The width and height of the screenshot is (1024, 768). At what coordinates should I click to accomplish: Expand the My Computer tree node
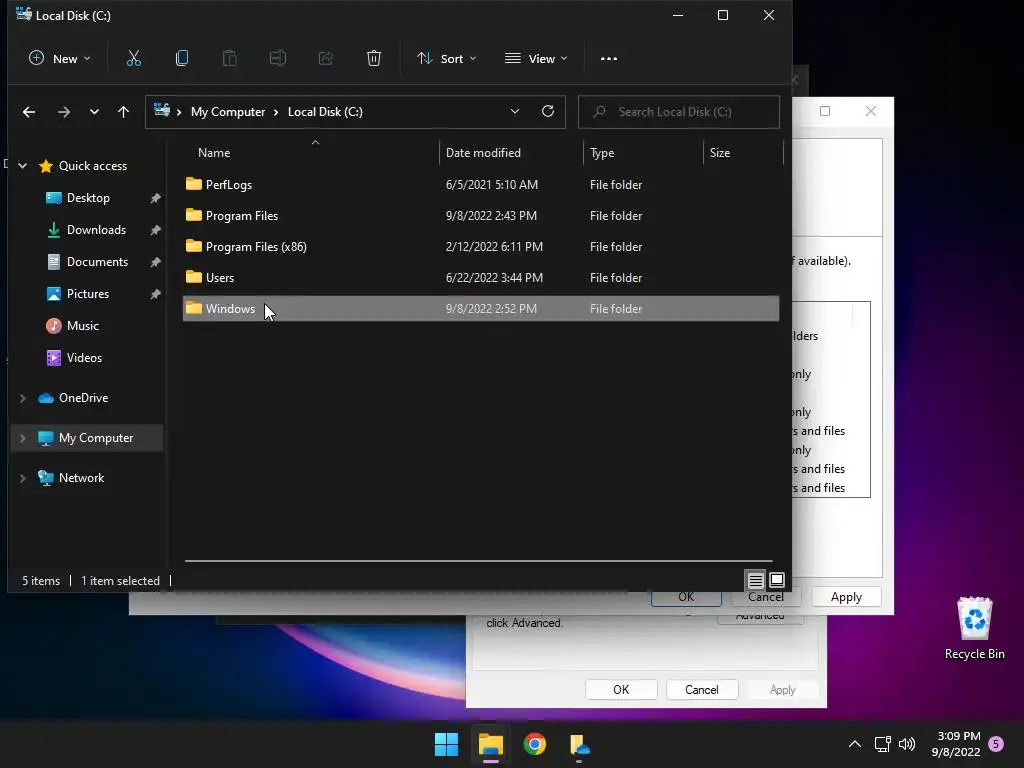pyautogui.click(x=23, y=438)
